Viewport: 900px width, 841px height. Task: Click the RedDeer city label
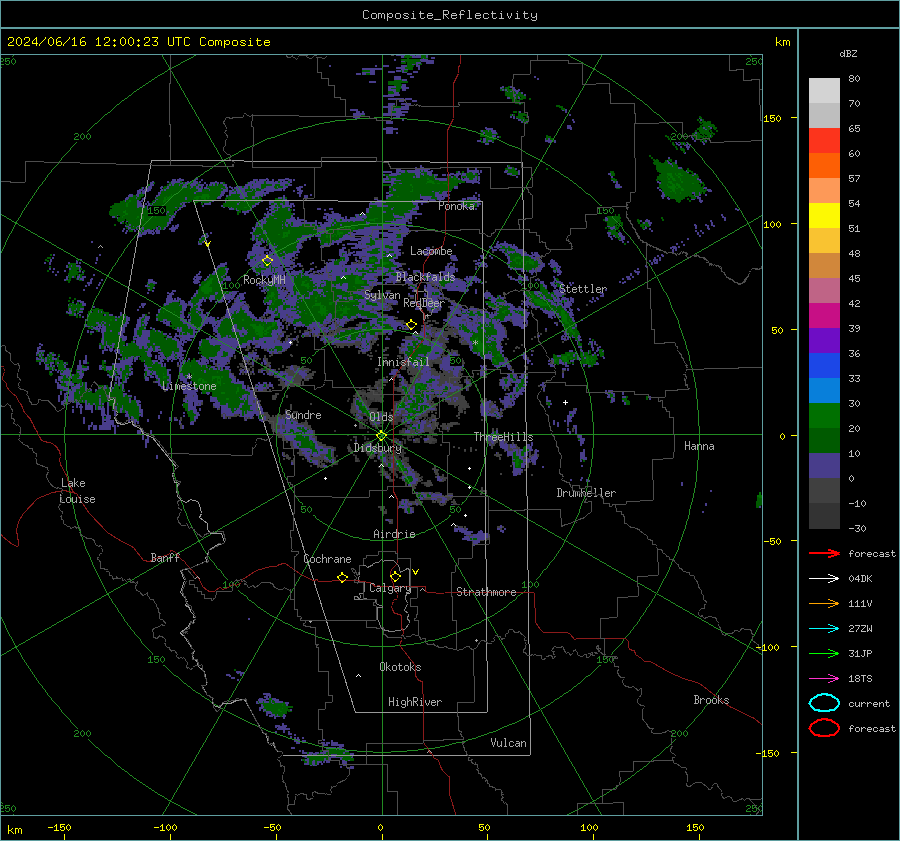(424, 303)
